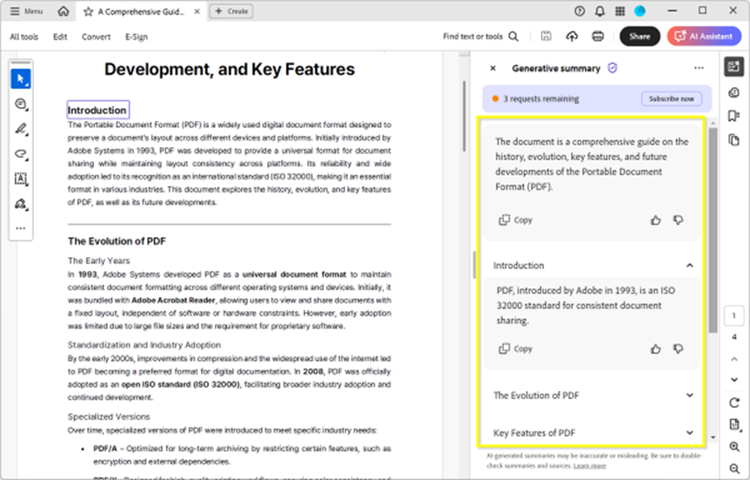The width and height of the screenshot is (750, 480).
Task: Open the notifications bell
Action: 600,11
